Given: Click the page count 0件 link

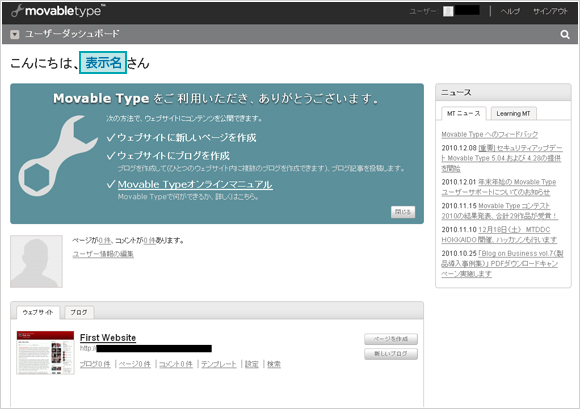Looking at the screenshot, I should pyautogui.click(x=105, y=240).
